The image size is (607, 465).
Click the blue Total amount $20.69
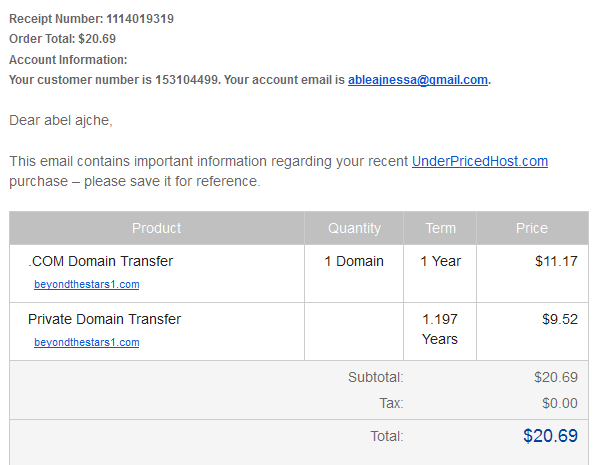(x=550, y=436)
